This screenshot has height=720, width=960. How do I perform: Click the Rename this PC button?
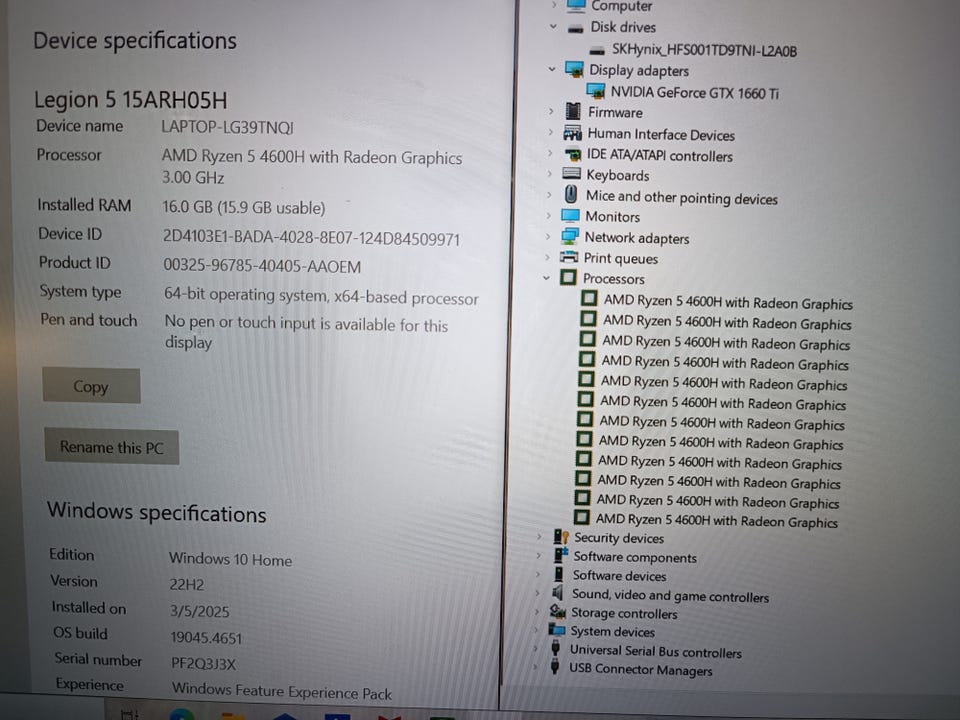pos(111,447)
